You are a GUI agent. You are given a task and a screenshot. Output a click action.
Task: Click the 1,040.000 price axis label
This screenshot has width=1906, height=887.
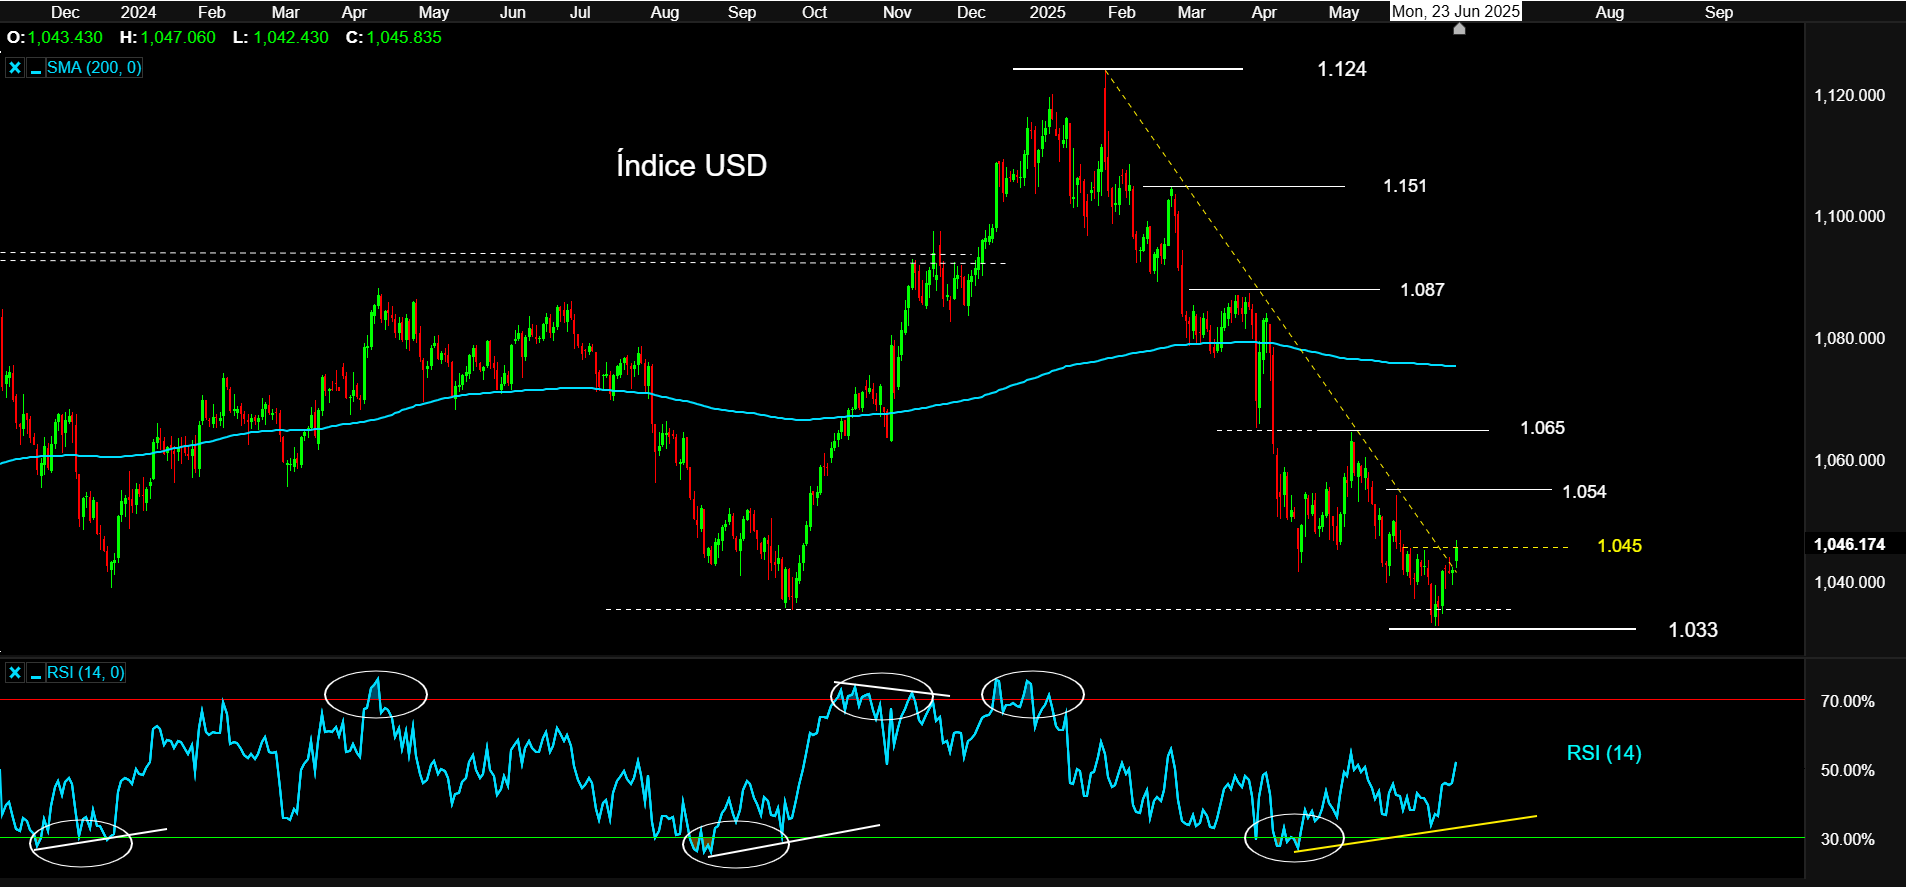pyautogui.click(x=1849, y=582)
